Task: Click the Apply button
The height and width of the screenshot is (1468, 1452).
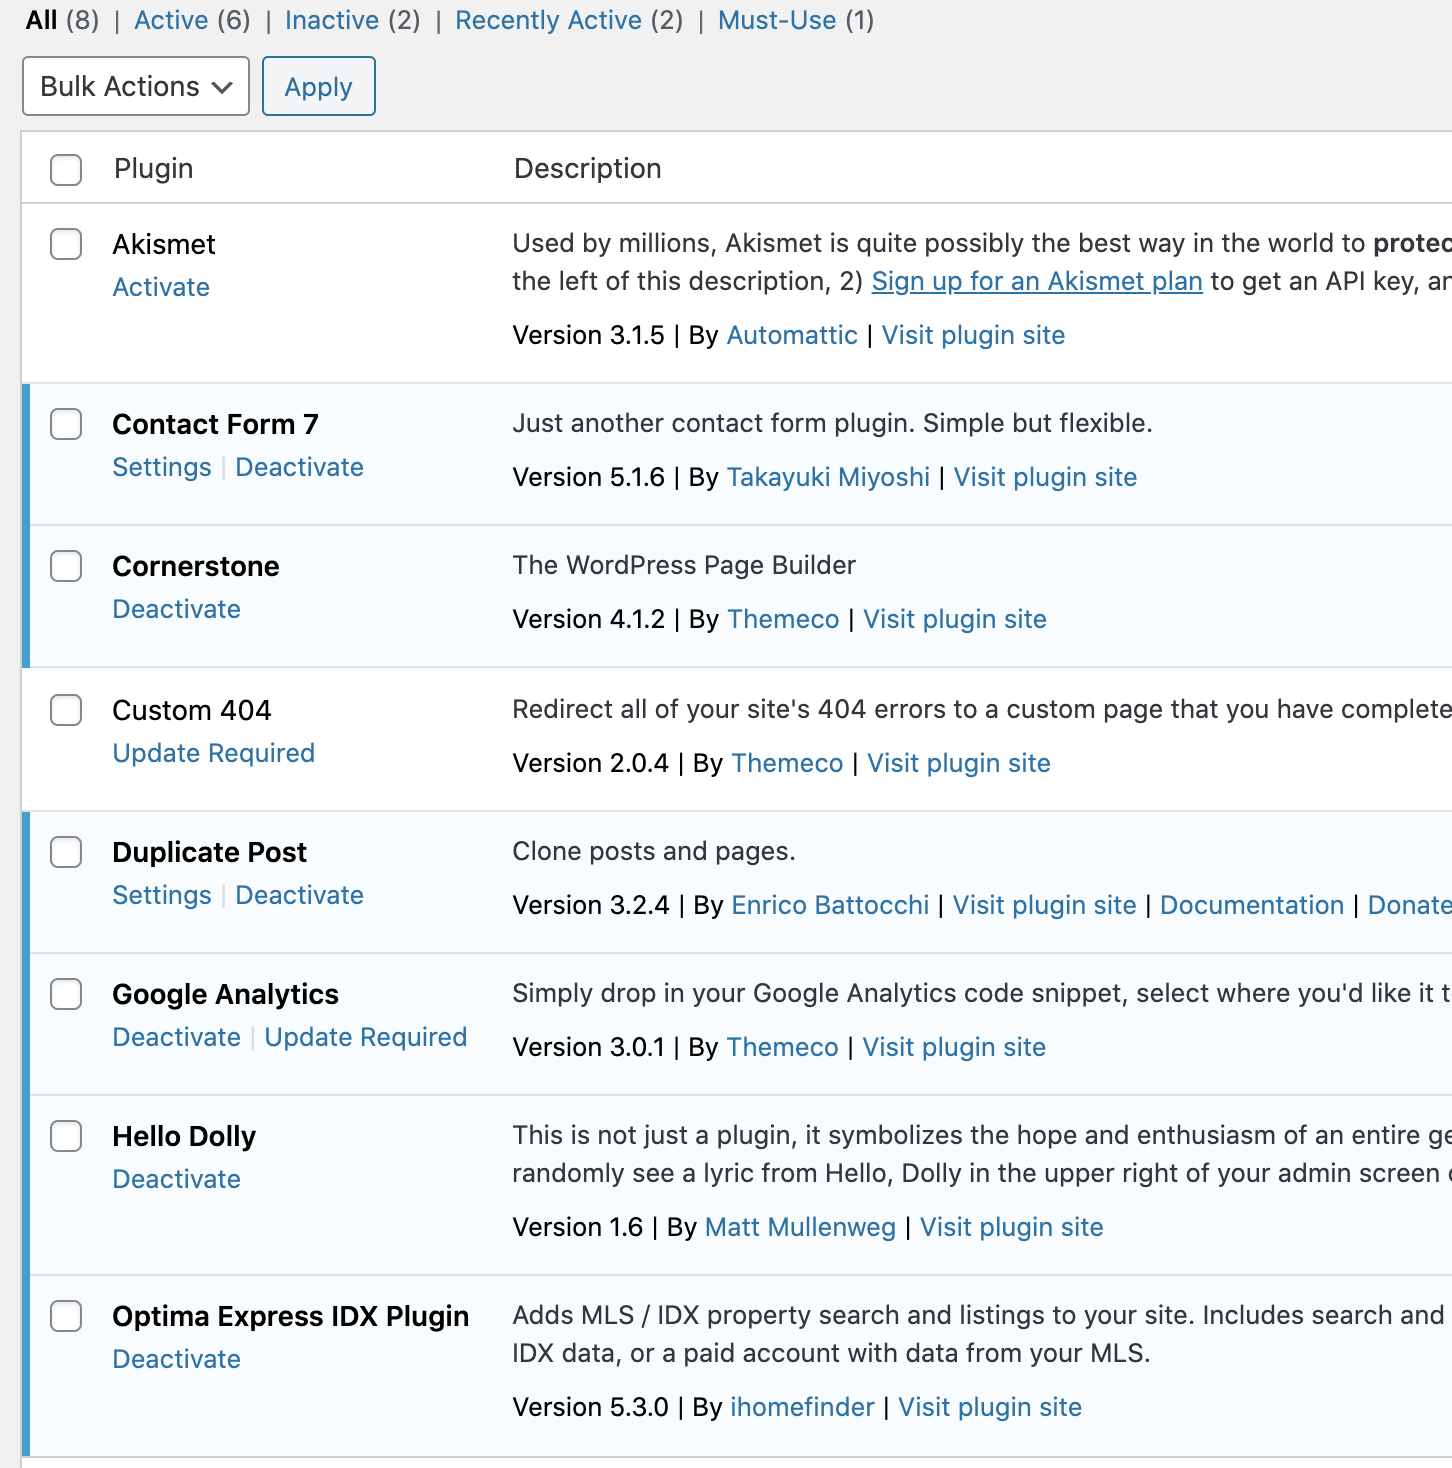Action: pyautogui.click(x=319, y=86)
